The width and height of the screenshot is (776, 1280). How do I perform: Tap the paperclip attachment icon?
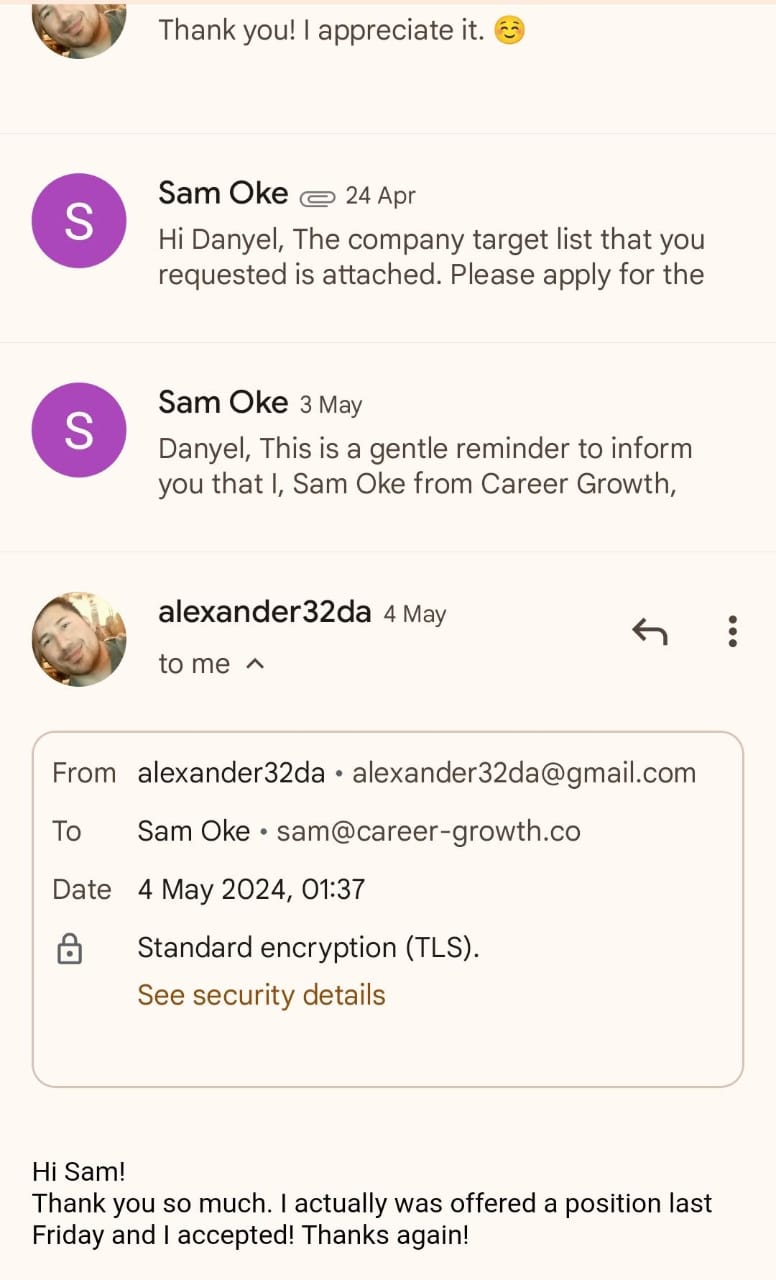click(x=317, y=197)
